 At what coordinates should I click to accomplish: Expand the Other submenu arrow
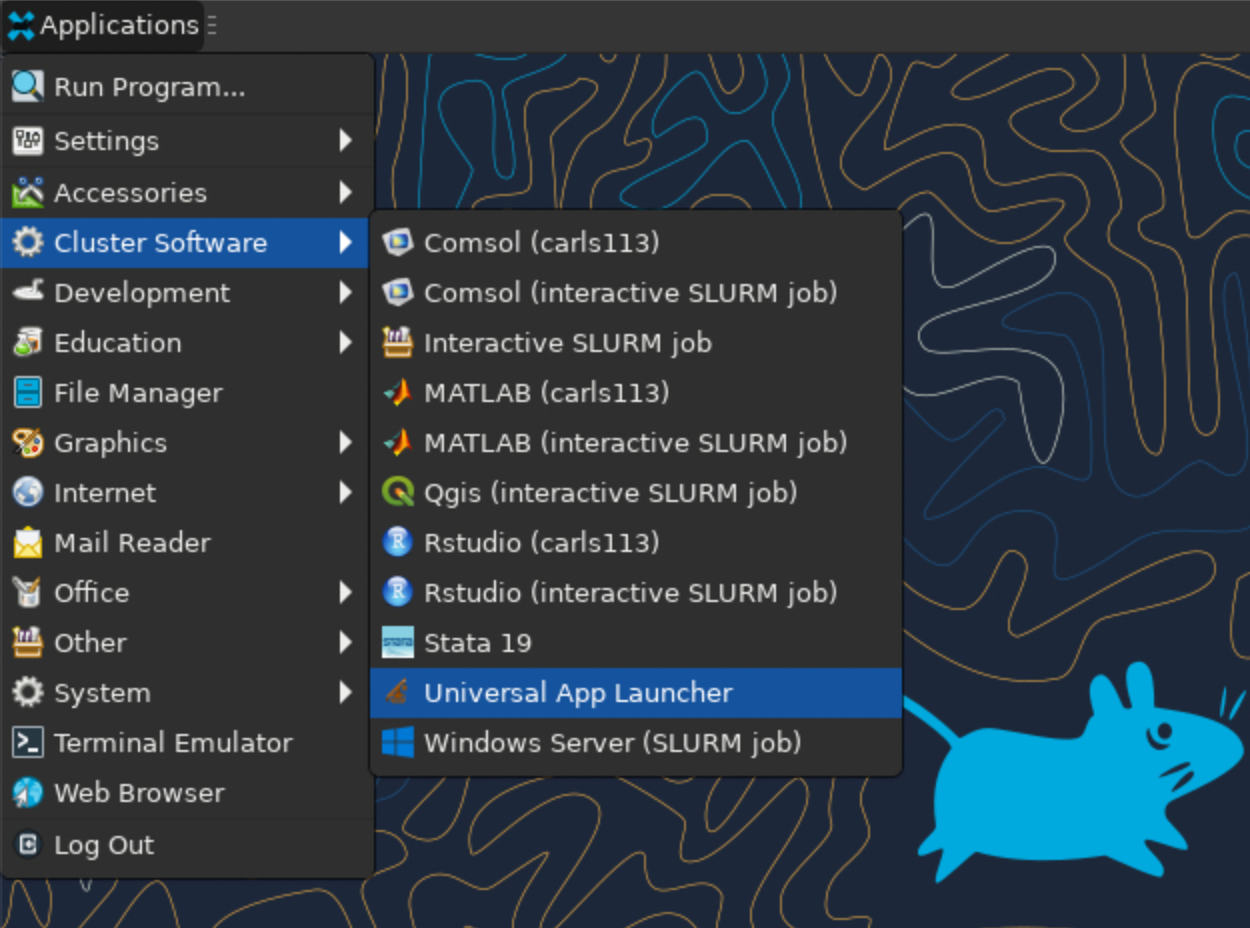pyautogui.click(x=346, y=642)
